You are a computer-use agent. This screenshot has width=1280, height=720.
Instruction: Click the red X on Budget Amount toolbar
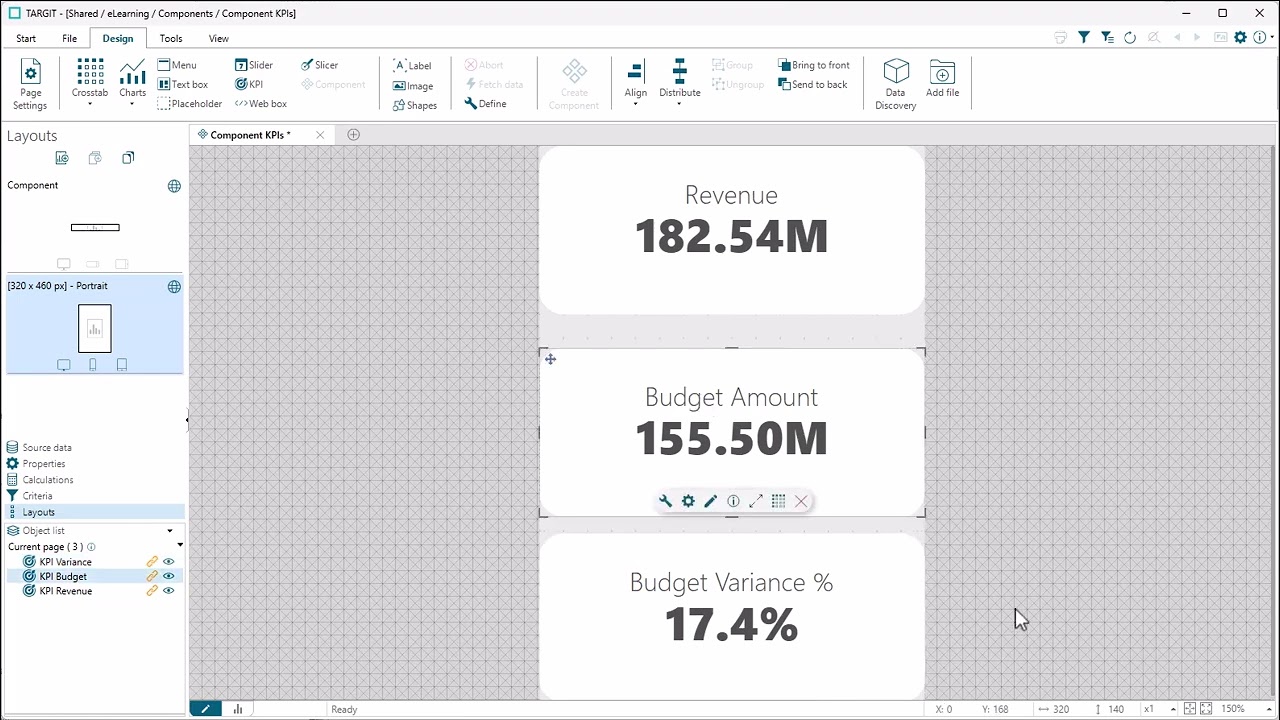click(801, 501)
